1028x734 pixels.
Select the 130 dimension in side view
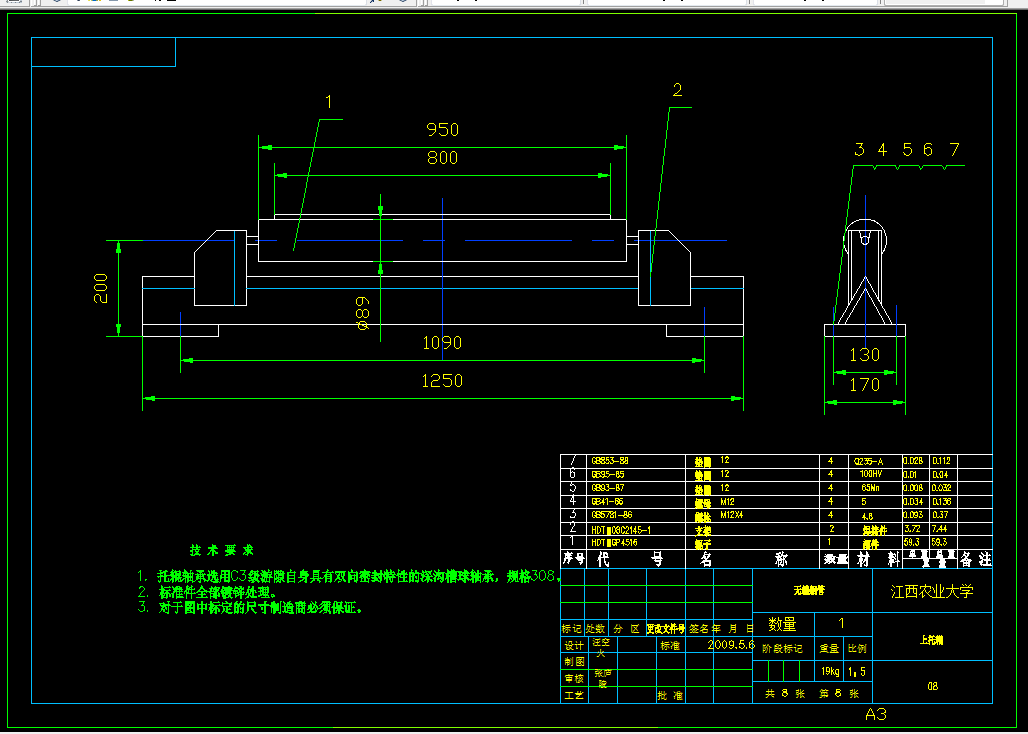pos(865,355)
